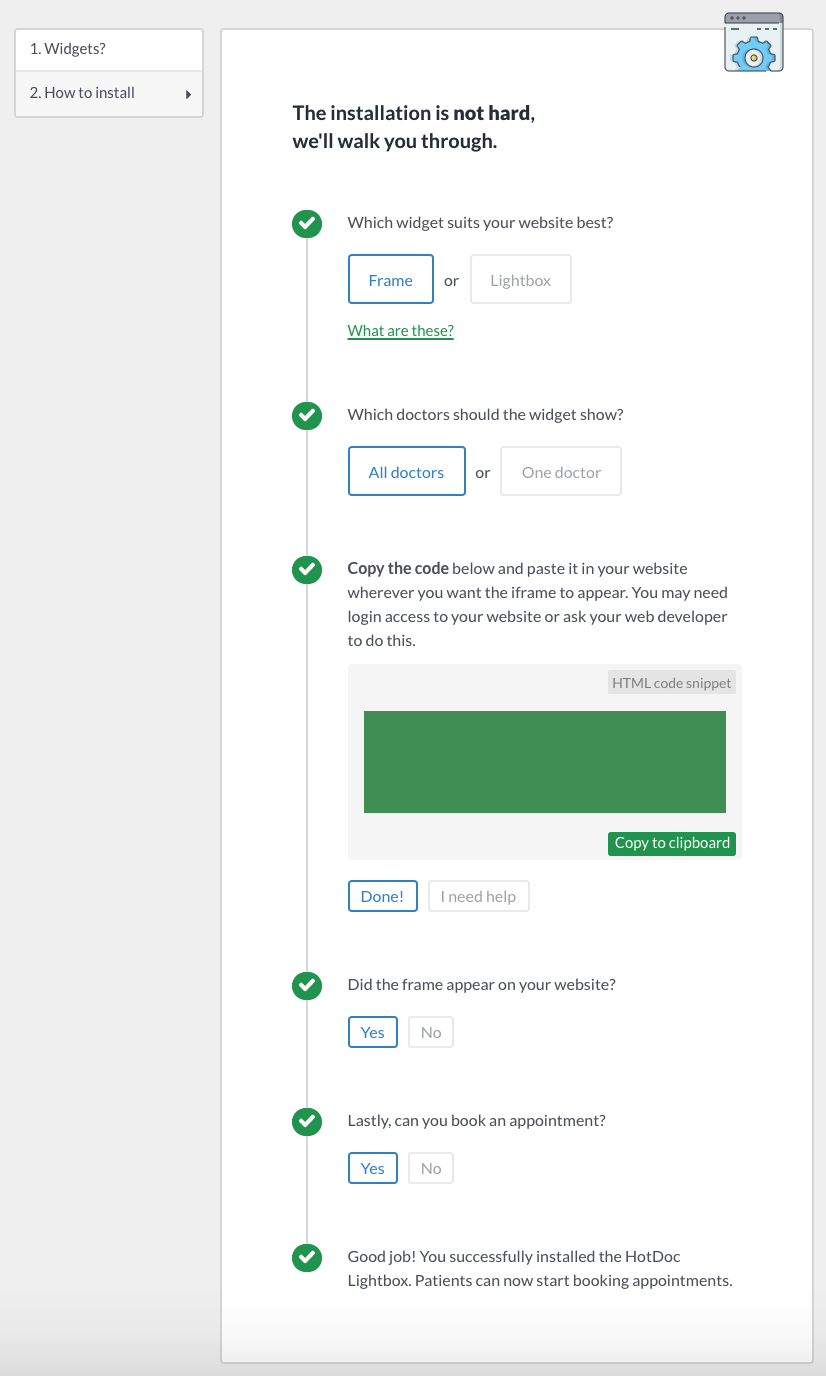Open the Widgets? sidebar item
826x1376 pixels.
click(109, 49)
